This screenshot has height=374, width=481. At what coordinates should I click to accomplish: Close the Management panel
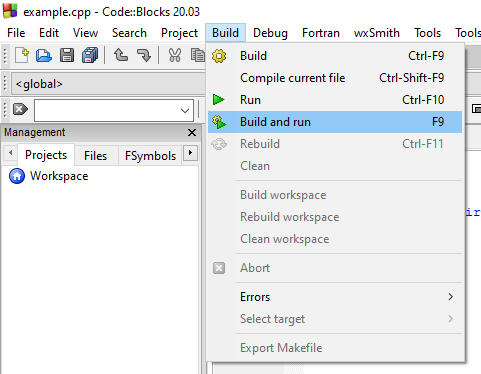coord(192,133)
